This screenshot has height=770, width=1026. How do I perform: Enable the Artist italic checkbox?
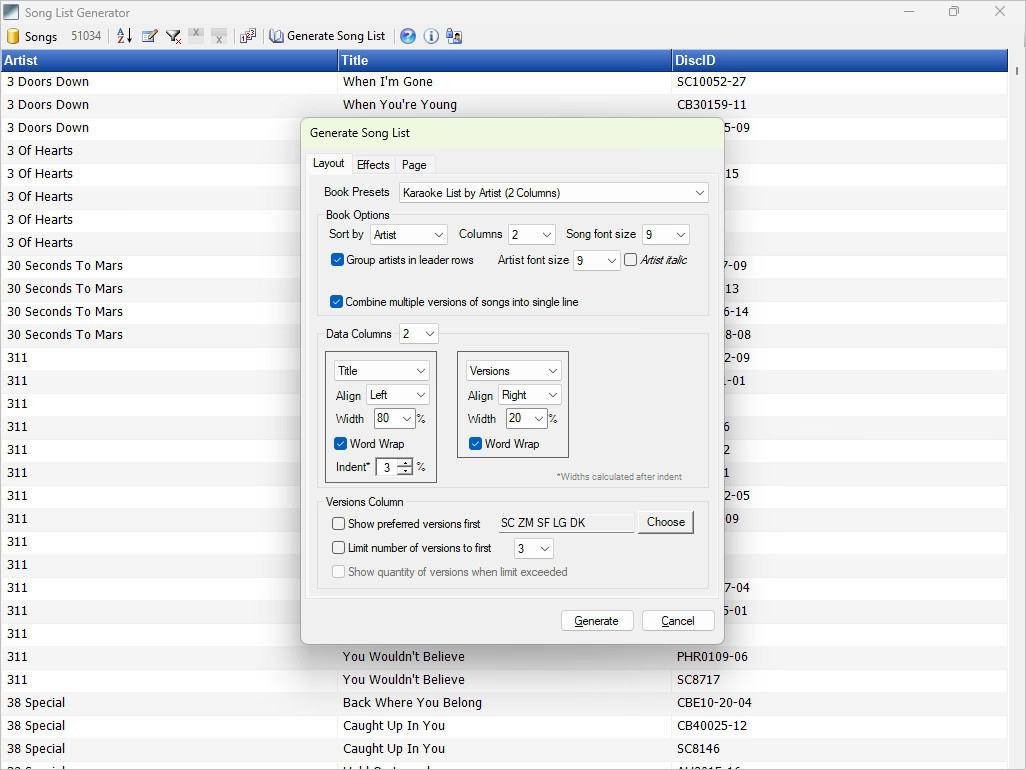click(x=631, y=260)
